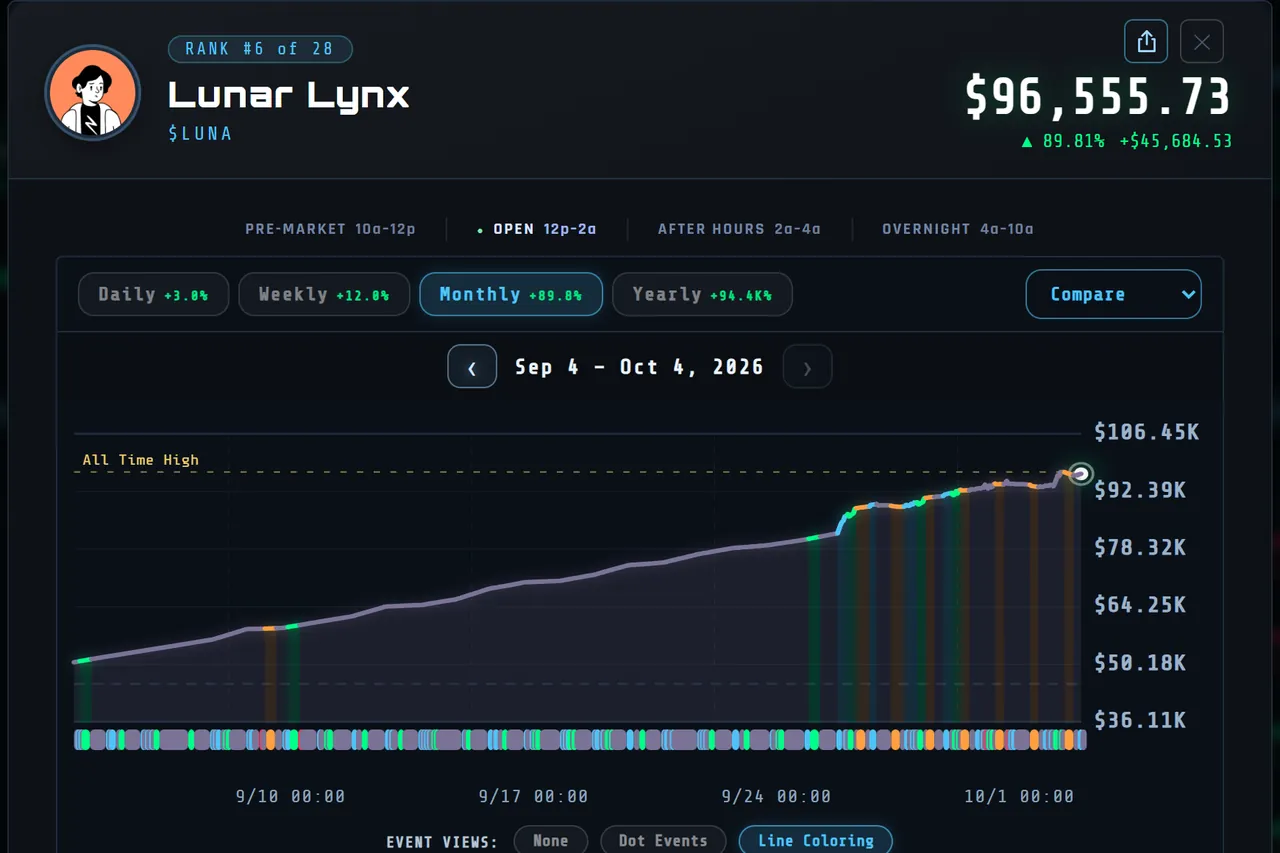Toggle Line Coloring event view
This screenshot has height=853, width=1280.
[815, 840]
